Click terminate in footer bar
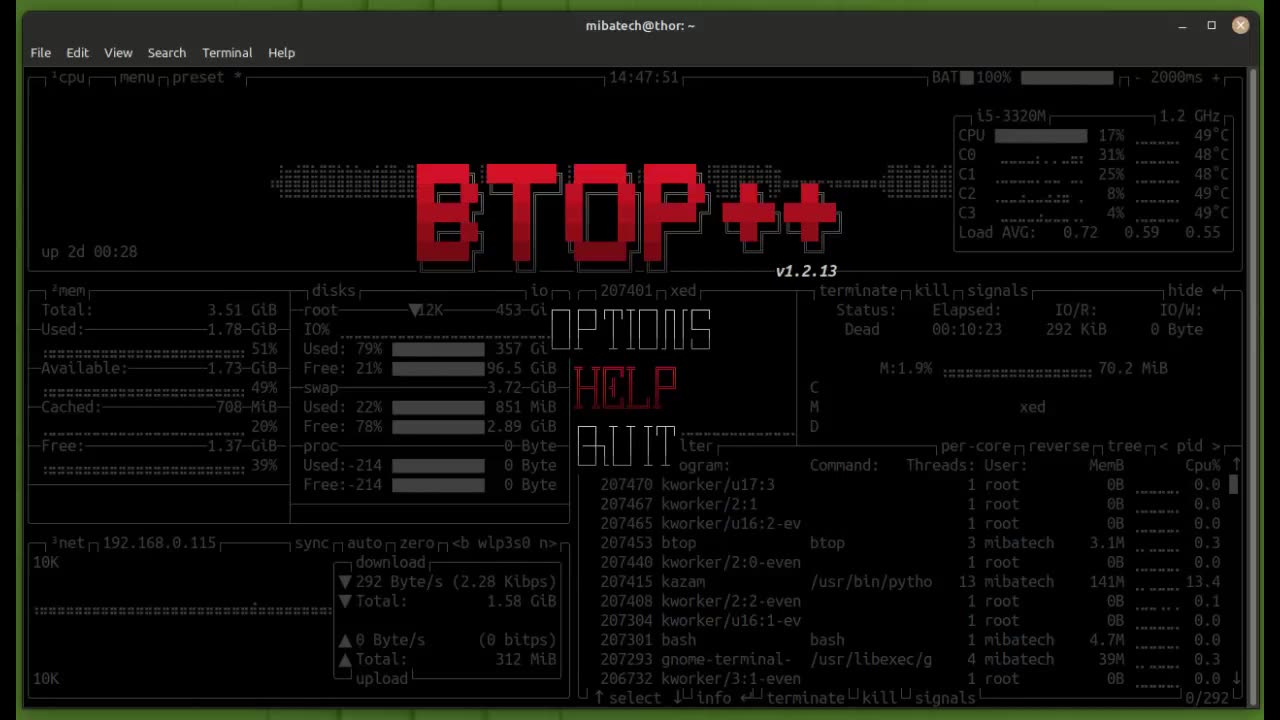Image resolution: width=1280 pixels, height=720 pixels. click(805, 698)
